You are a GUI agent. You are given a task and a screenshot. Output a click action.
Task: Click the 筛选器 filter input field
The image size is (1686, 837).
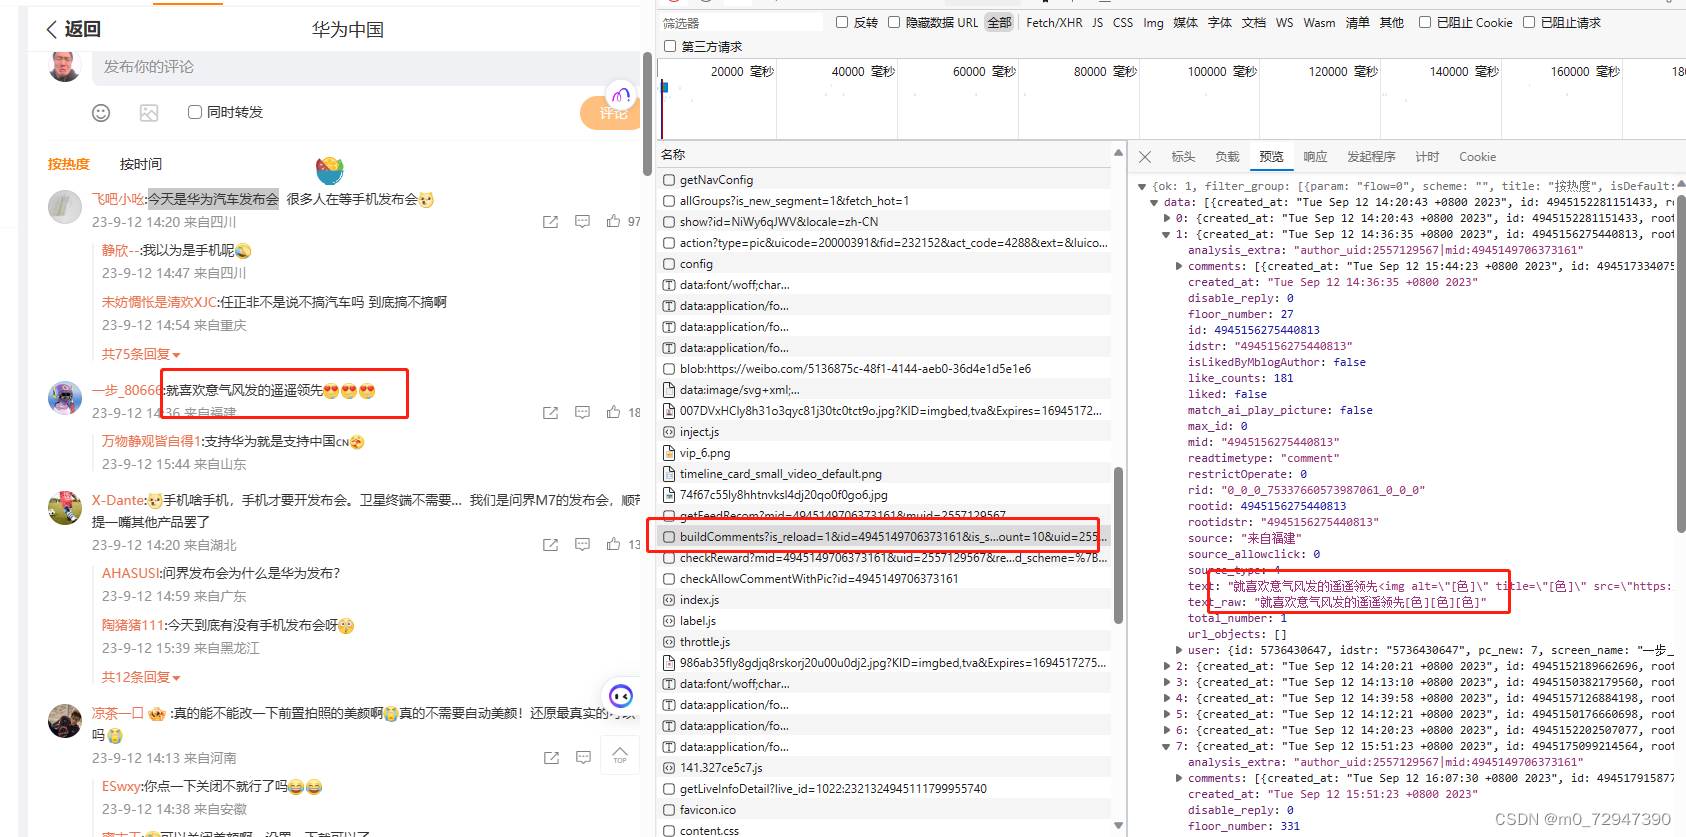[740, 22]
